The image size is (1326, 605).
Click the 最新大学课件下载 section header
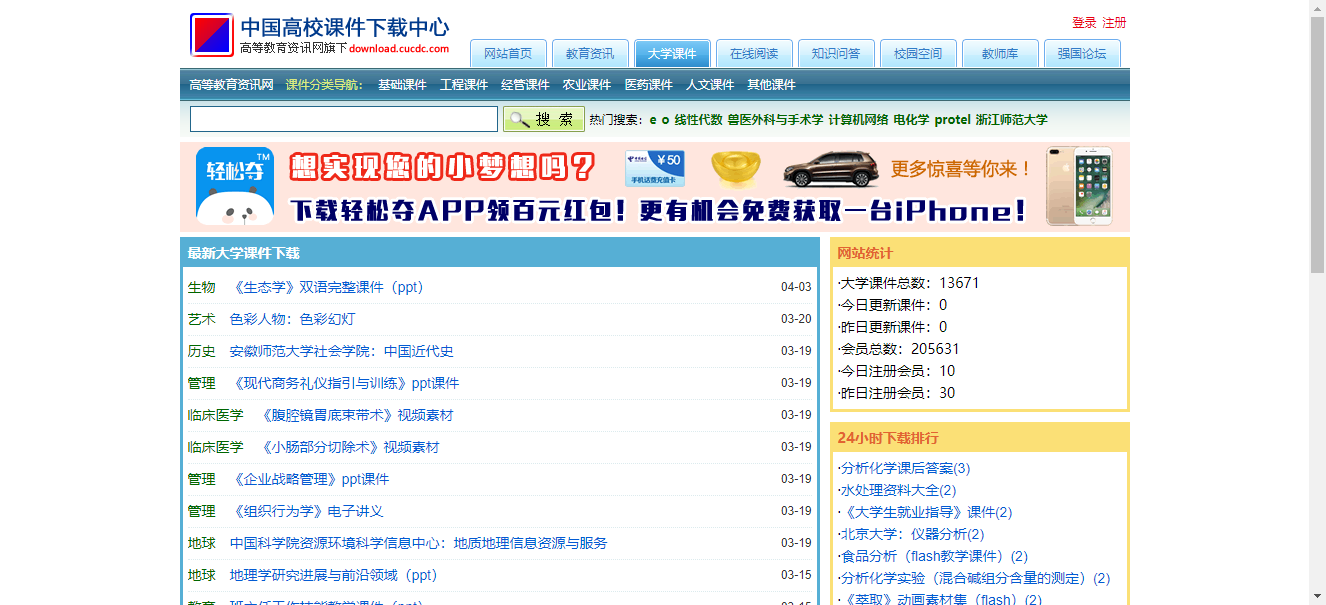pyautogui.click(x=243, y=253)
